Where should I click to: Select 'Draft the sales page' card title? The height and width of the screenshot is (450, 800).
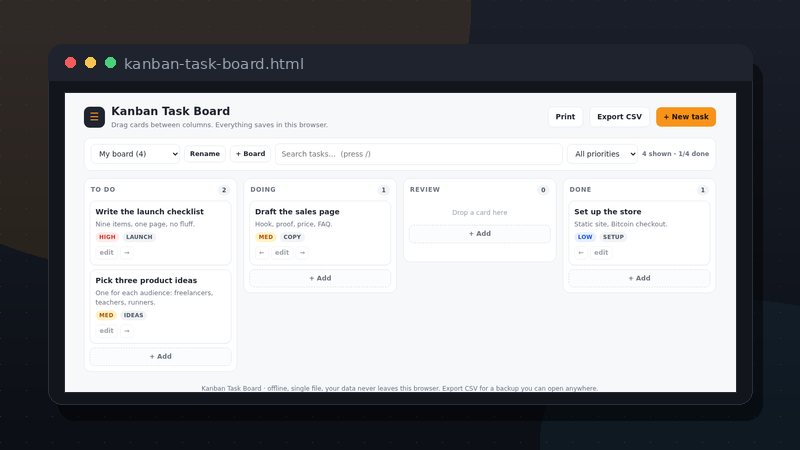[x=297, y=212]
